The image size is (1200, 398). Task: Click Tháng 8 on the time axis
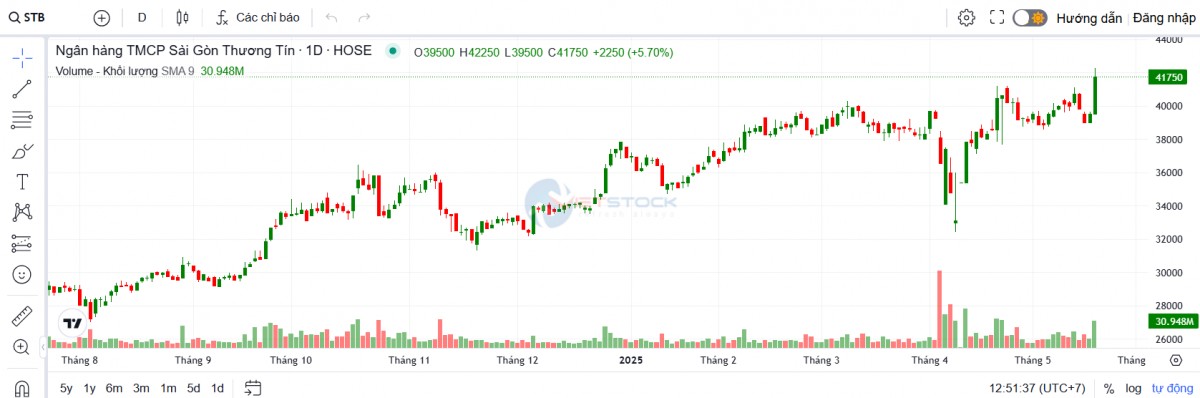tap(80, 359)
